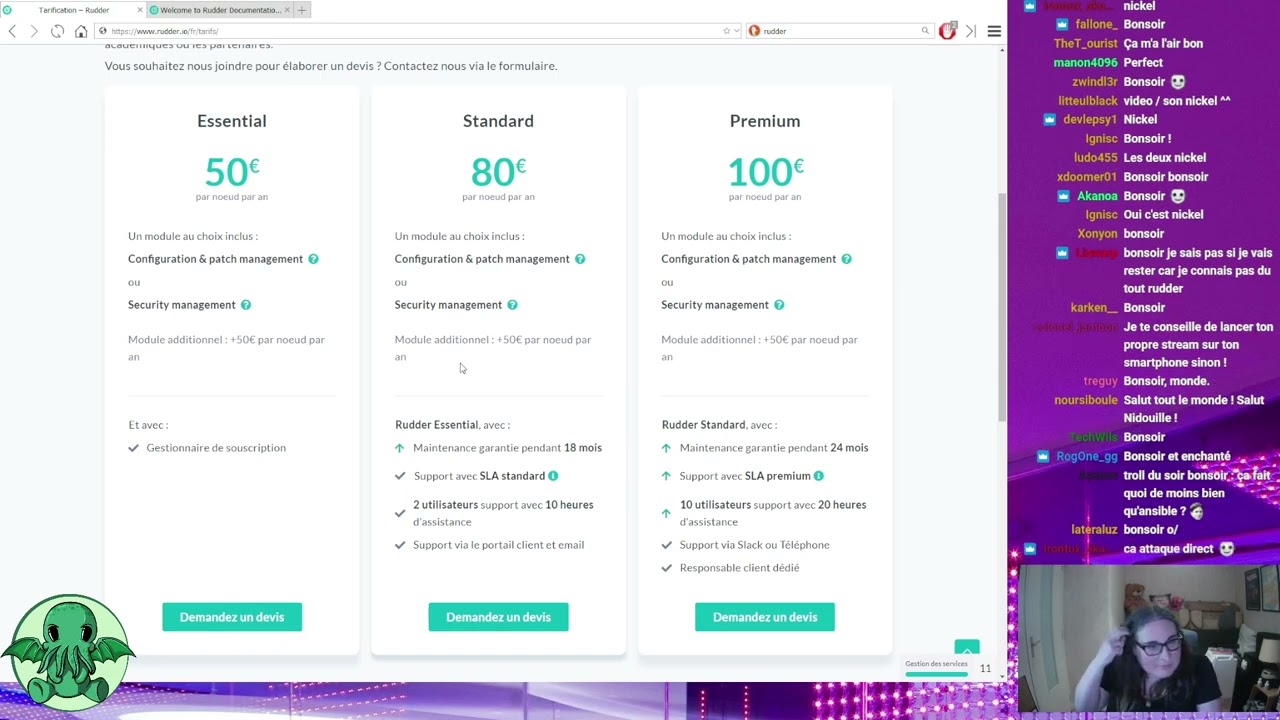Click Essential's Module additionnel text
The height and width of the screenshot is (720, 1280).
226,348
